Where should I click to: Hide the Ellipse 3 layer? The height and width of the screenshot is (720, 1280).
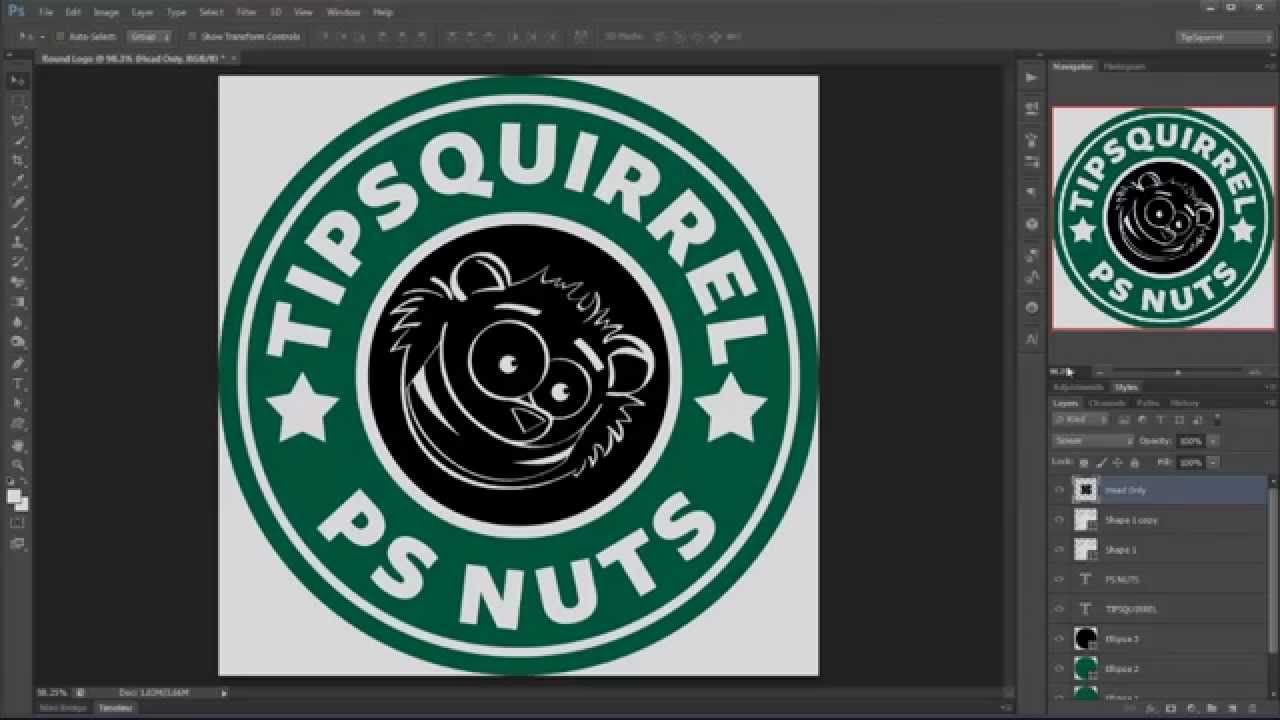click(1060, 639)
